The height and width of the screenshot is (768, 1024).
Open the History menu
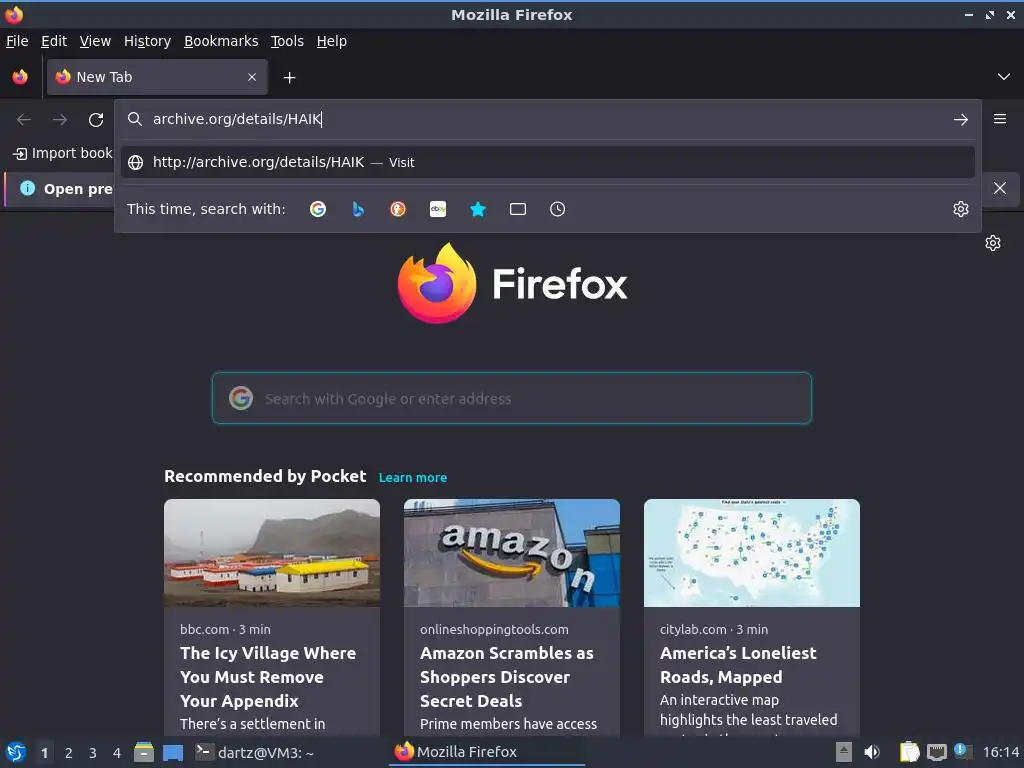(148, 41)
